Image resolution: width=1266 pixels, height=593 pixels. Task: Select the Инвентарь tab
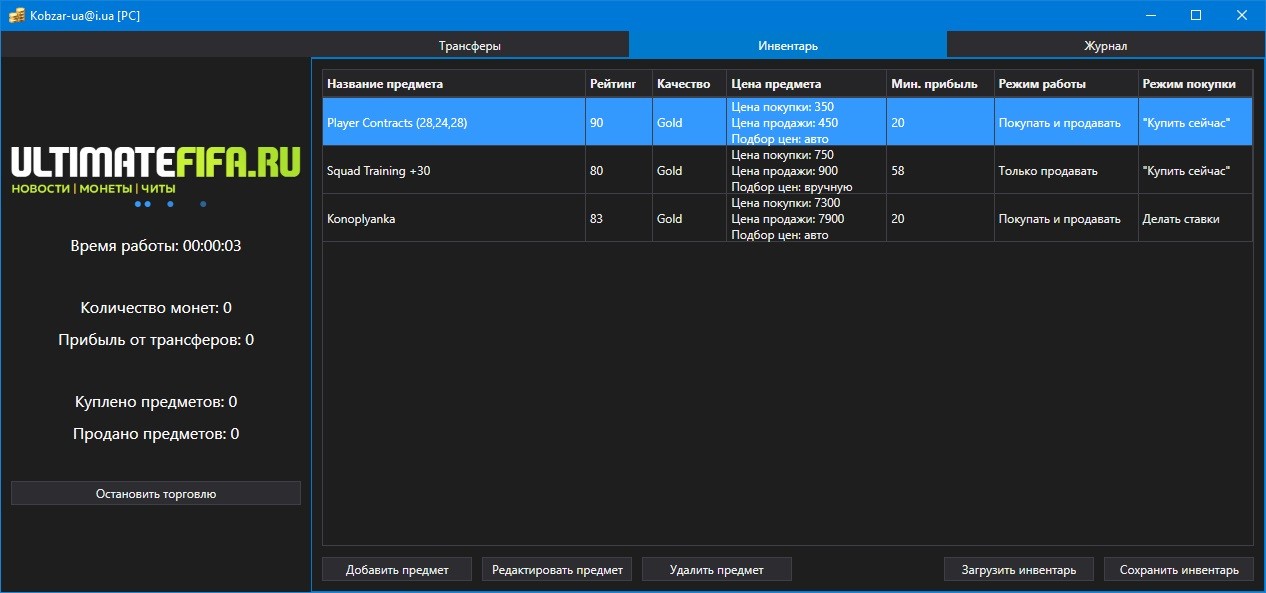click(787, 45)
